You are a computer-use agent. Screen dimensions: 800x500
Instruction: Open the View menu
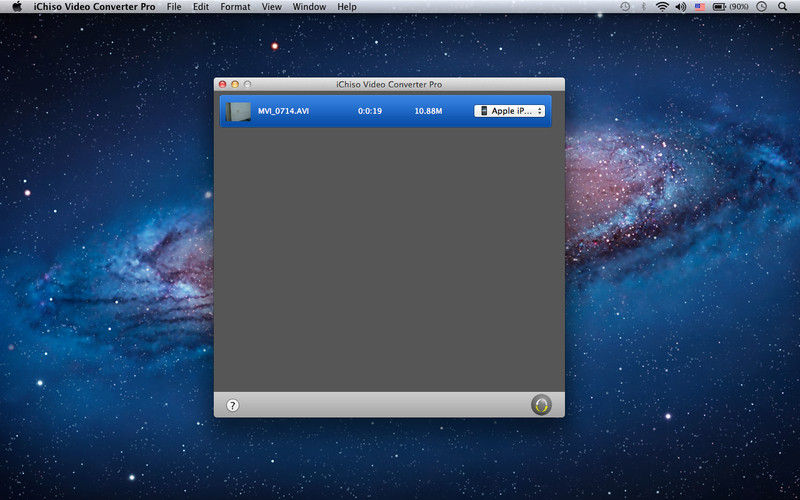click(271, 7)
